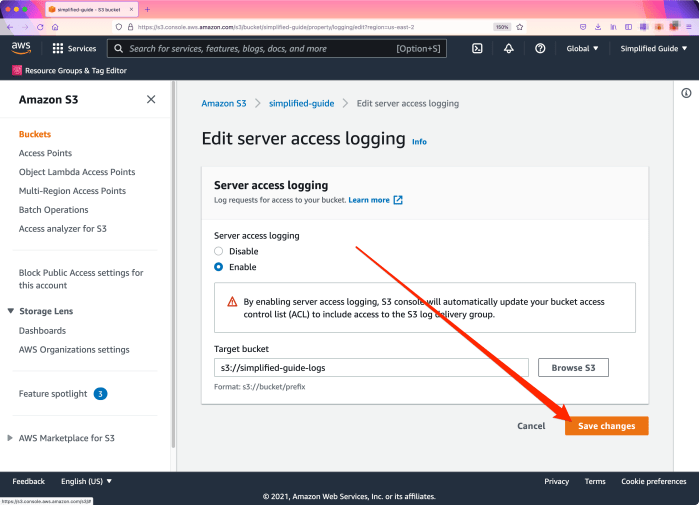
Task: Click the AWS services search field
Action: point(277,49)
